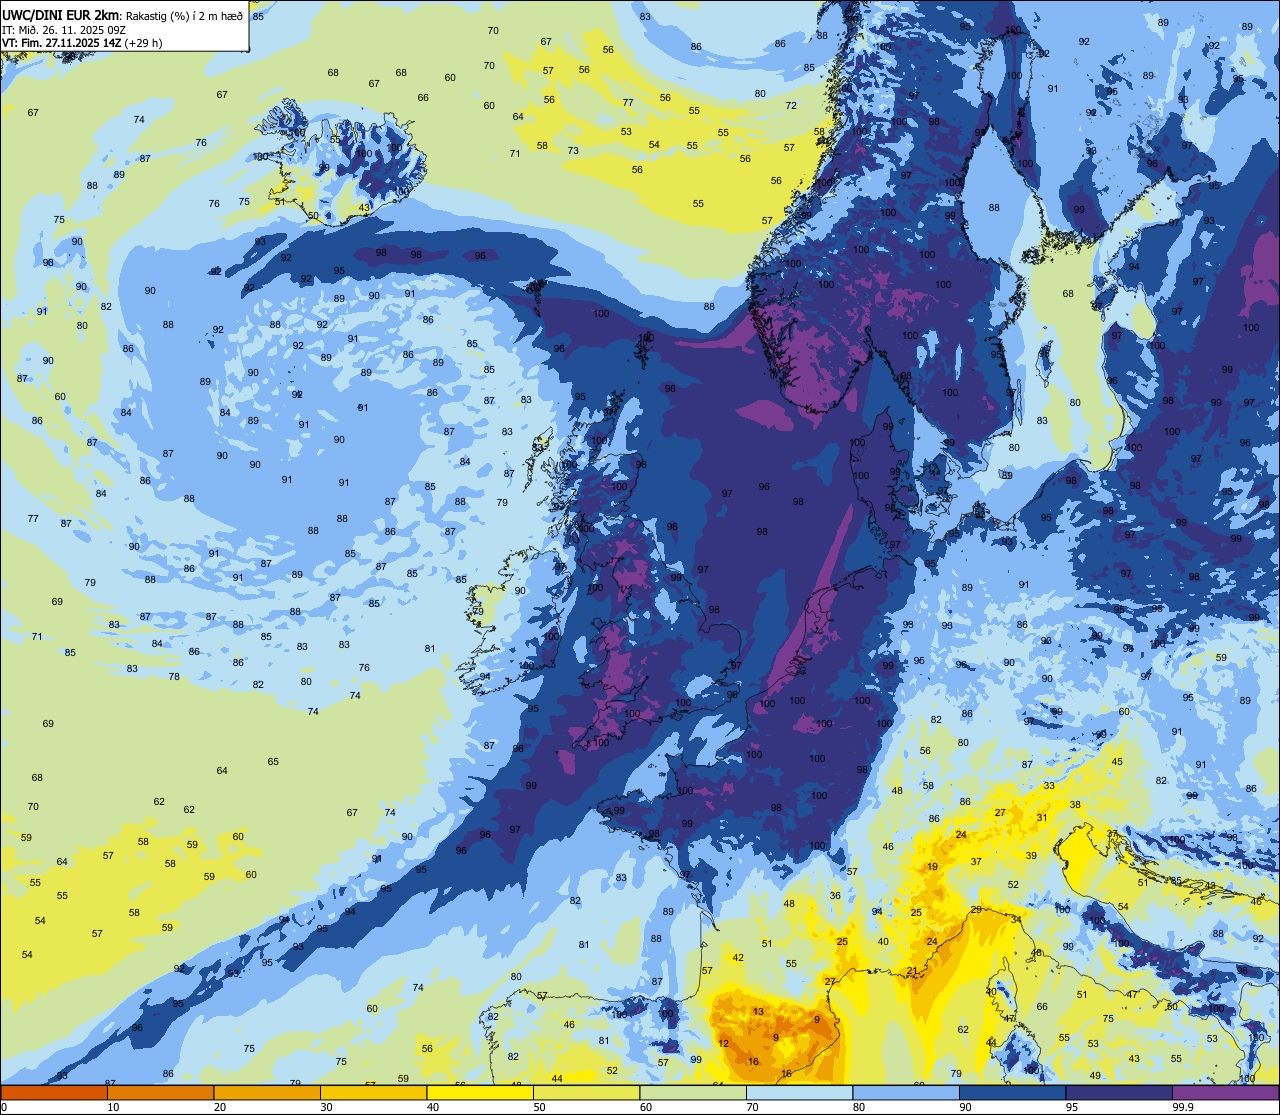1280x1115 pixels.
Task: Click the purple legend swatch above 99.9%
Action: (1225, 1092)
